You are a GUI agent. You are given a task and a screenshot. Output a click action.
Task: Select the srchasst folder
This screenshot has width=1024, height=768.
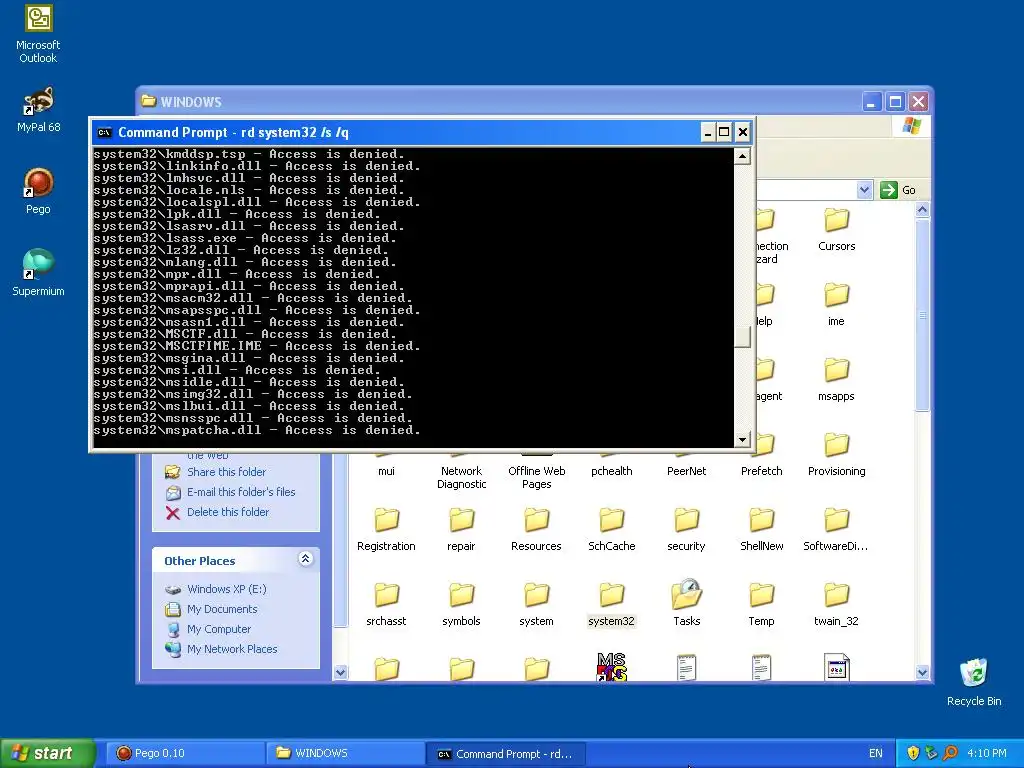pyautogui.click(x=386, y=605)
